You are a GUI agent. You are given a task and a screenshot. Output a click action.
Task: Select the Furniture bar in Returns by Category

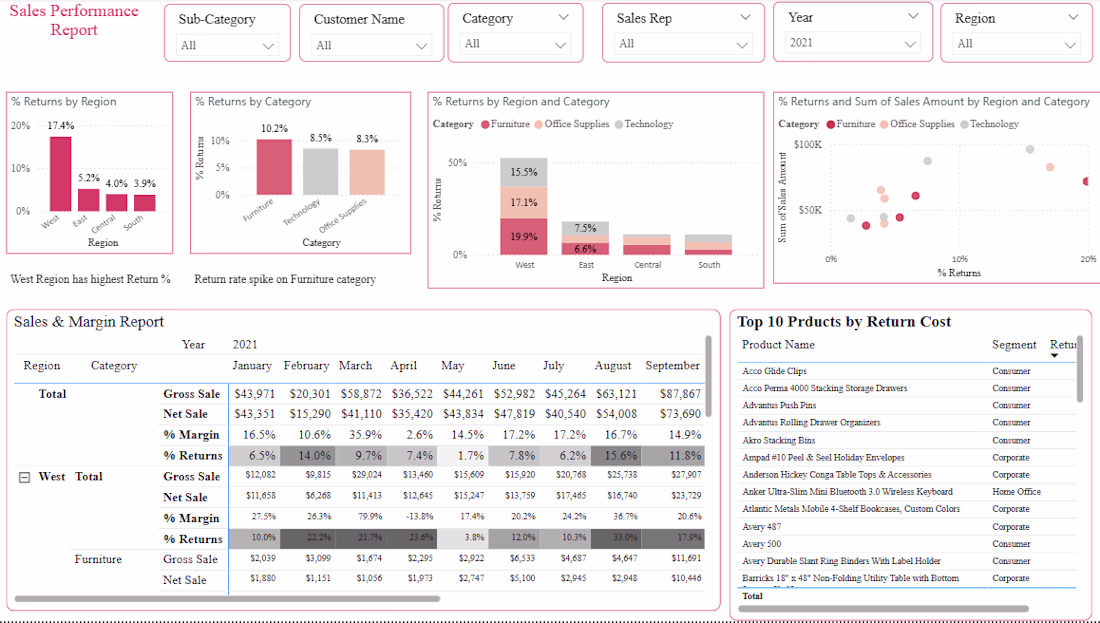pyautogui.click(x=274, y=167)
